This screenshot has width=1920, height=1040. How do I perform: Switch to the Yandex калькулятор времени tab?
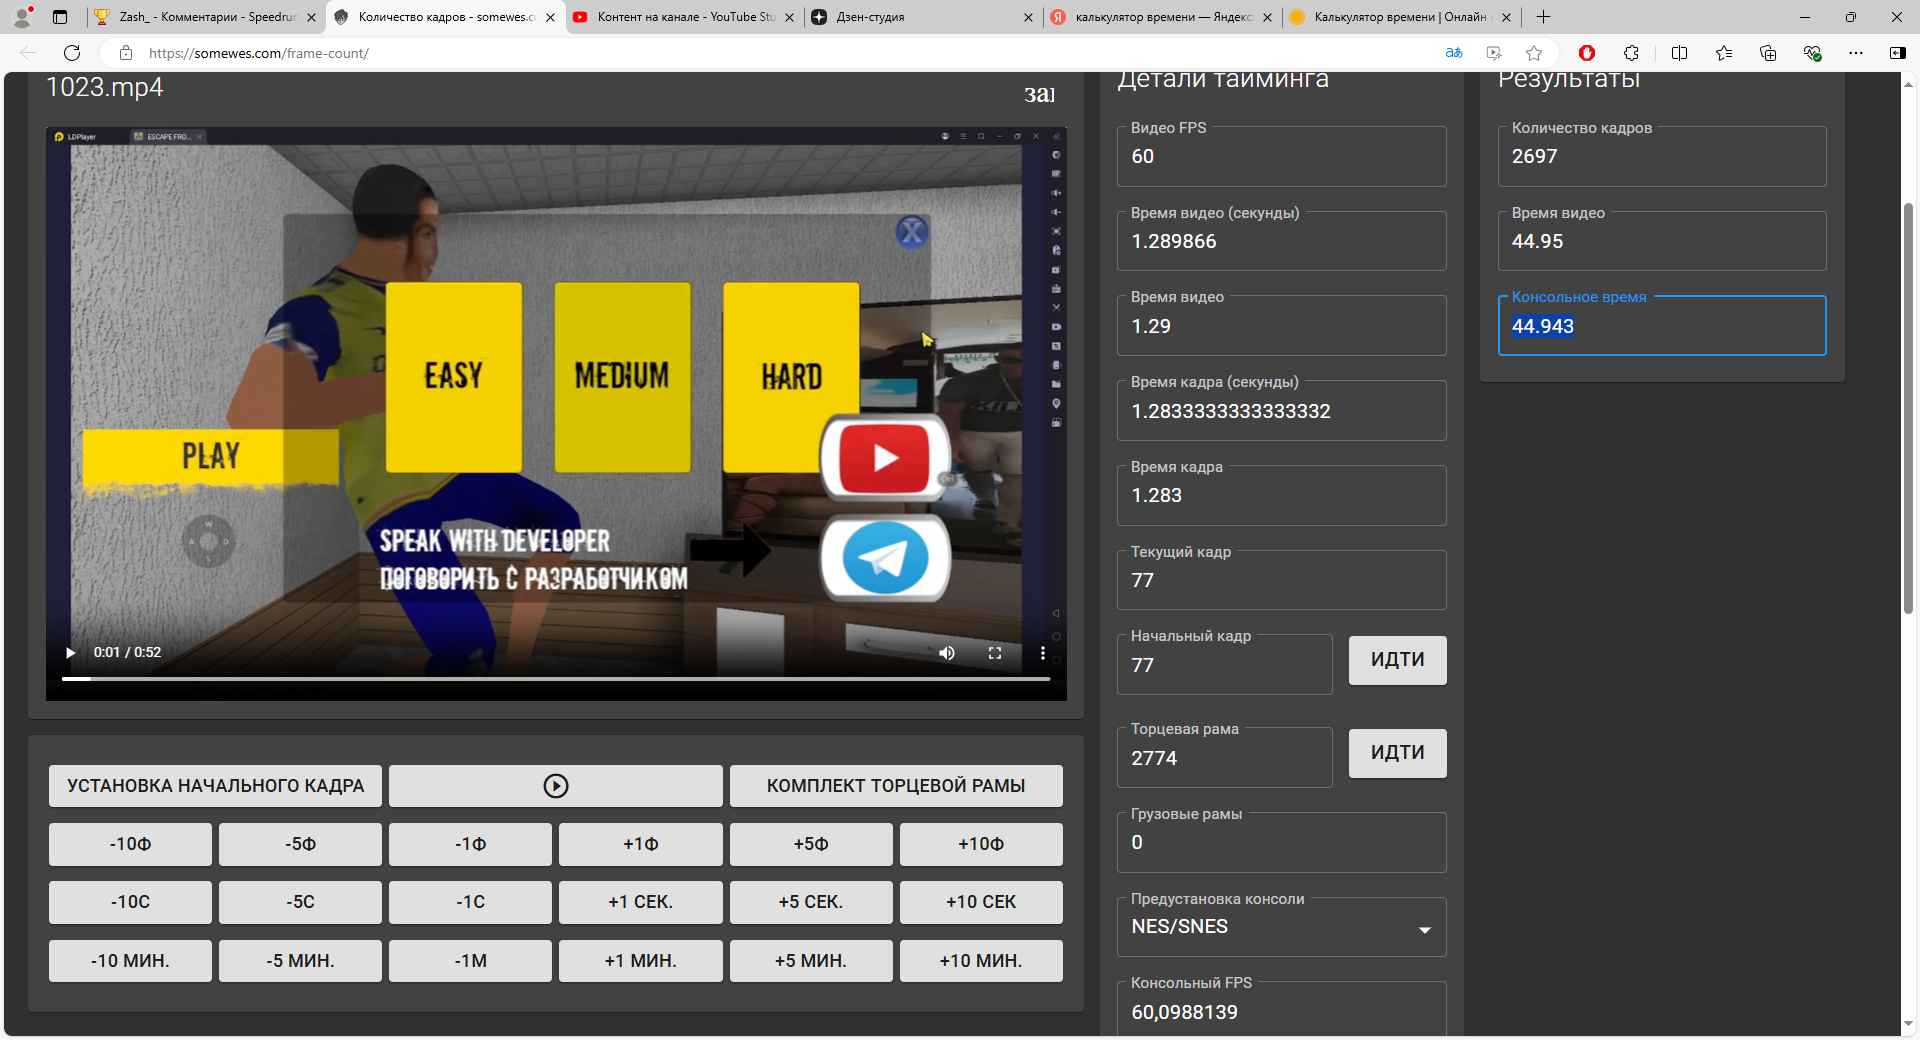coord(1161,17)
